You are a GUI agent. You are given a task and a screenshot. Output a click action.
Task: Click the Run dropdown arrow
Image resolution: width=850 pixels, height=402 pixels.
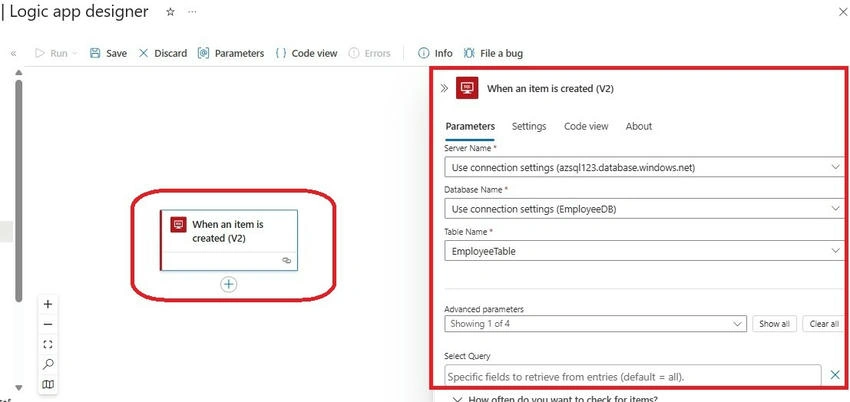click(x=74, y=53)
